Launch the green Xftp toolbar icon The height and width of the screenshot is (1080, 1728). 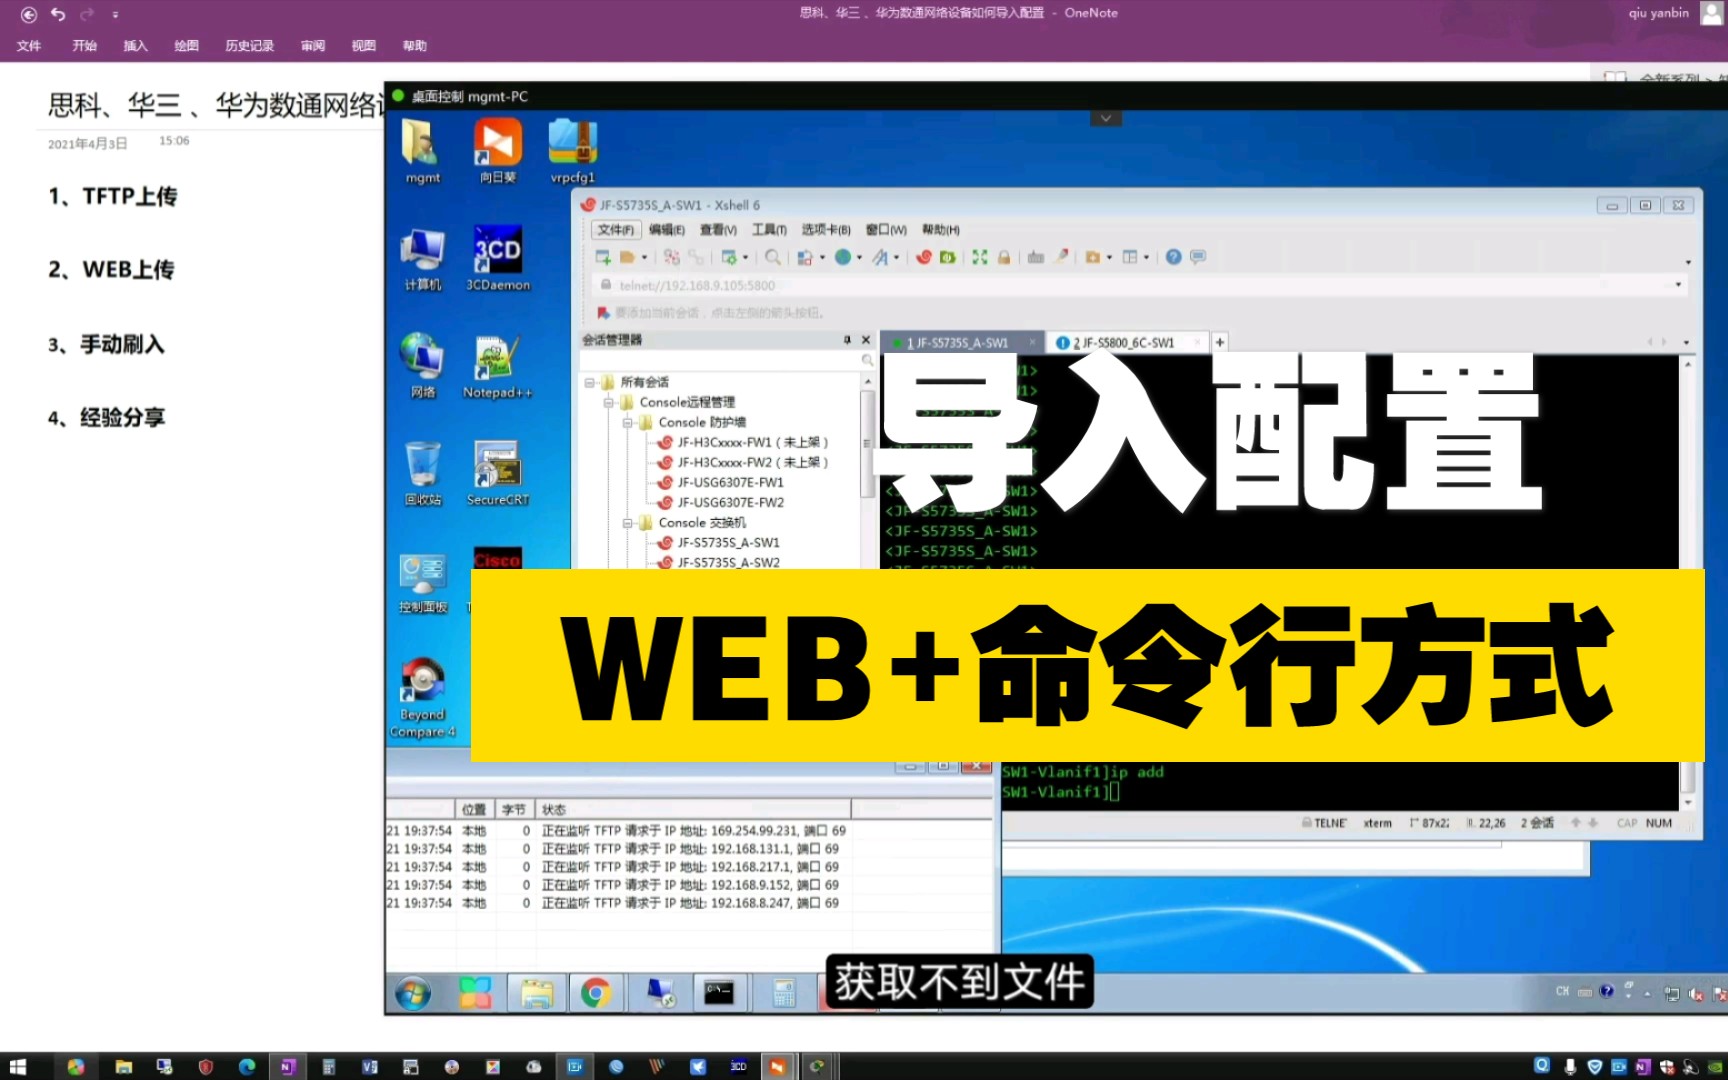948,257
